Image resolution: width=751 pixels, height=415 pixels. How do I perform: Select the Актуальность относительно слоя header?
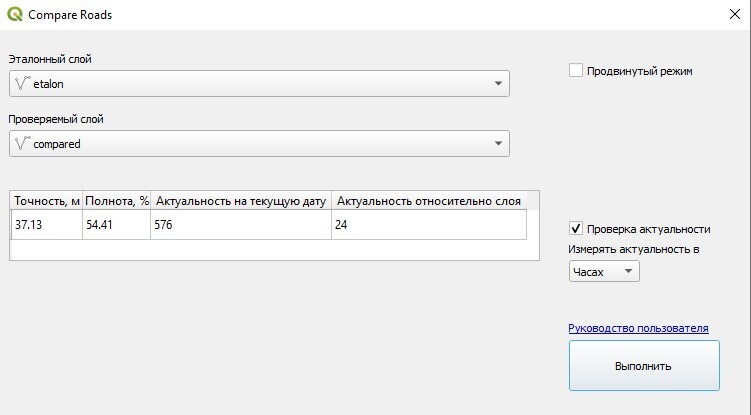[x=429, y=201]
